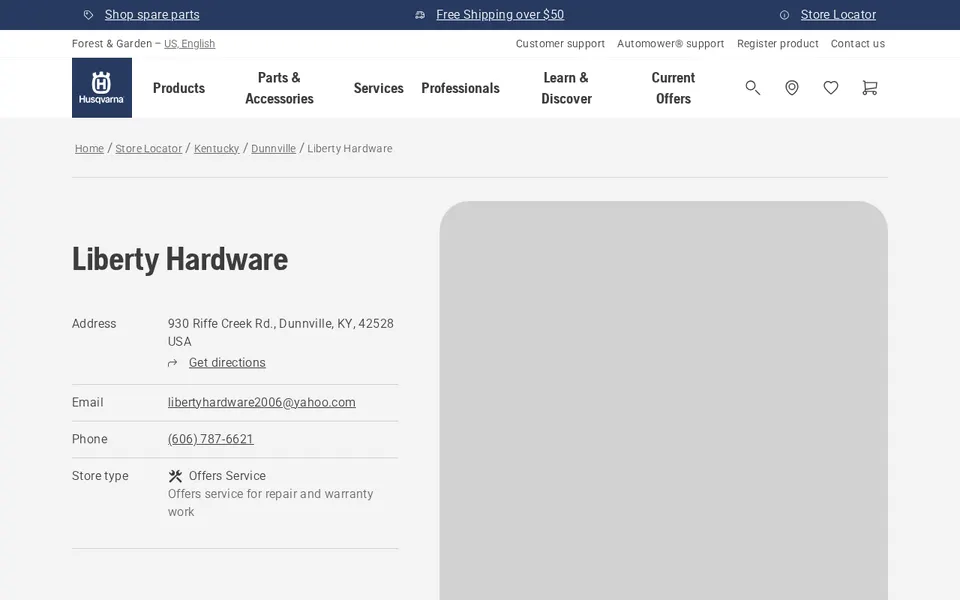The height and width of the screenshot is (600, 960).
Task: Click Free Shipping over $50 link
Action: (500, 15)
